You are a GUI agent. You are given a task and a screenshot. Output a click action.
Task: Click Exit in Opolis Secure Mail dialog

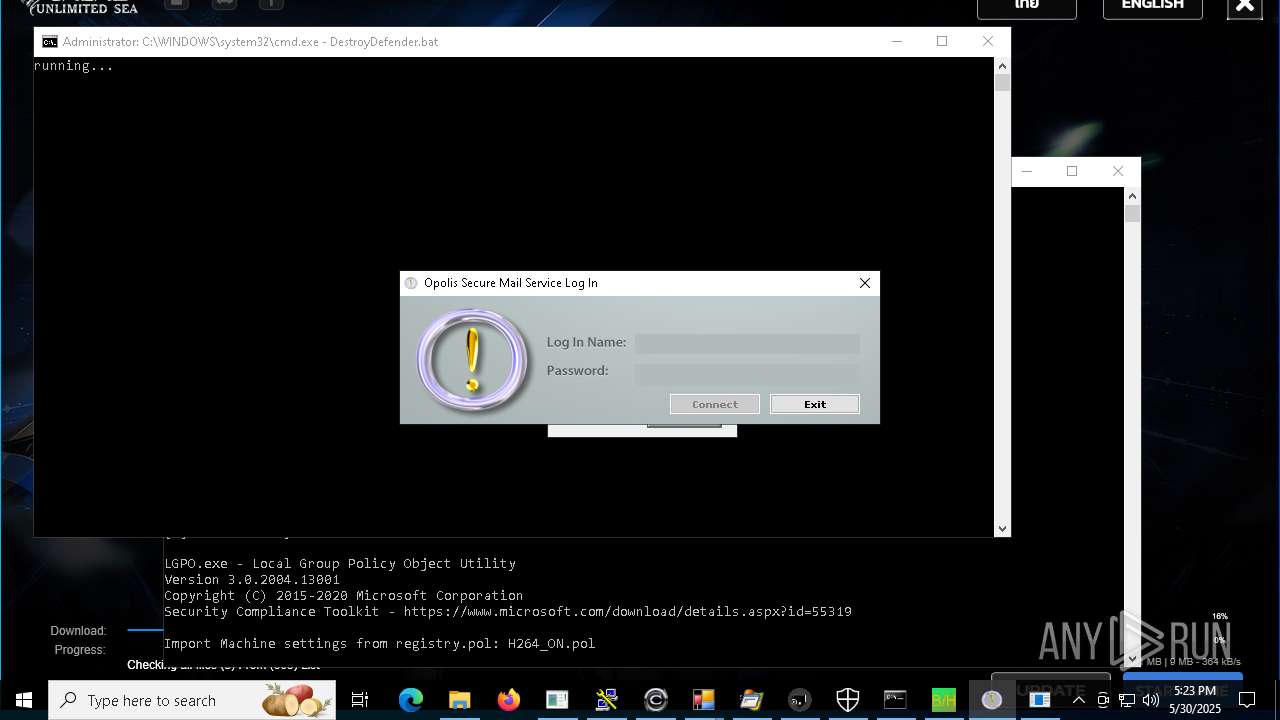pyautogui.click(x=815, y=404)
